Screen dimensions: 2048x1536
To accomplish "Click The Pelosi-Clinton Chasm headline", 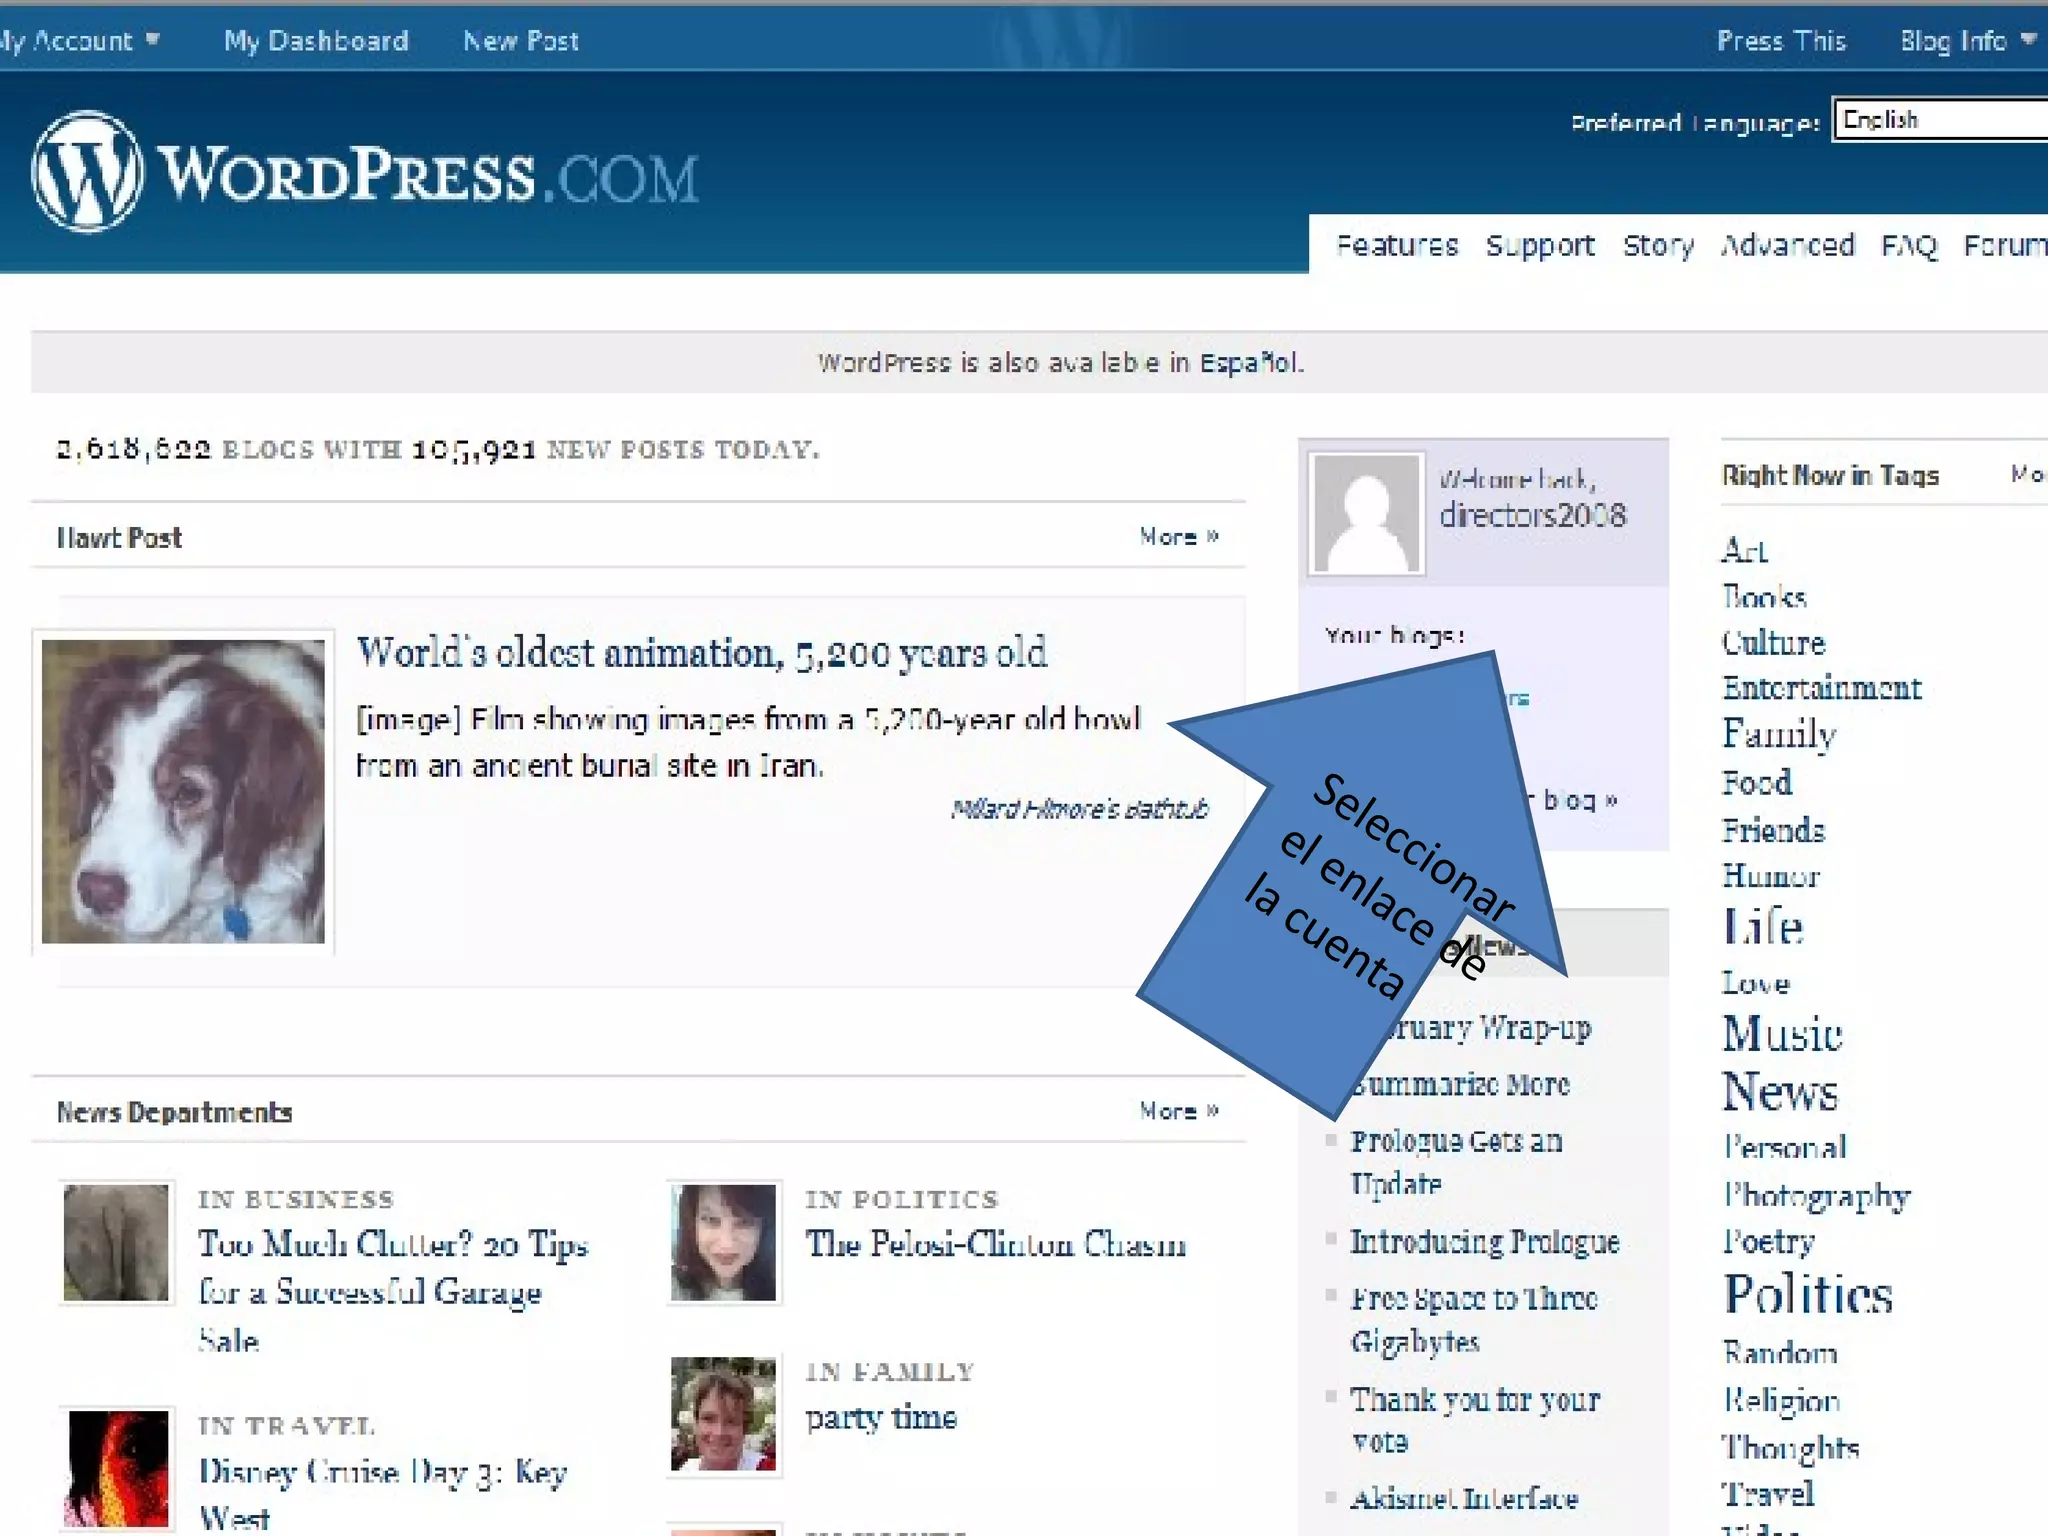I will pos(996,1244).
